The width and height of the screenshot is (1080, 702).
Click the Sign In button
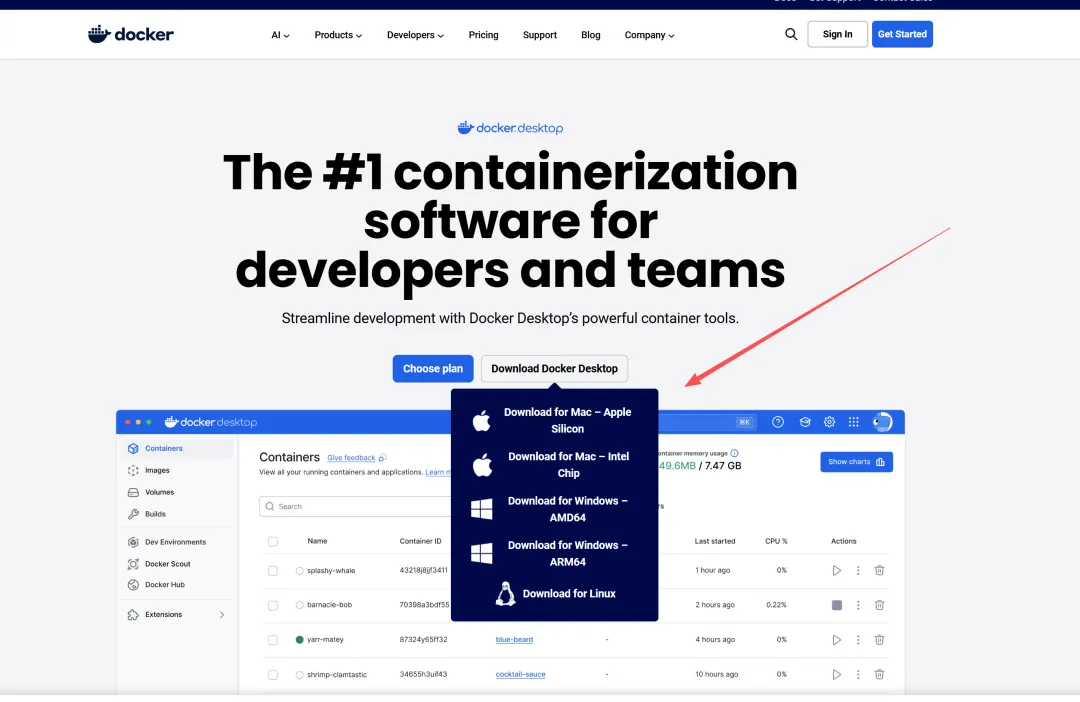[837, 34]
